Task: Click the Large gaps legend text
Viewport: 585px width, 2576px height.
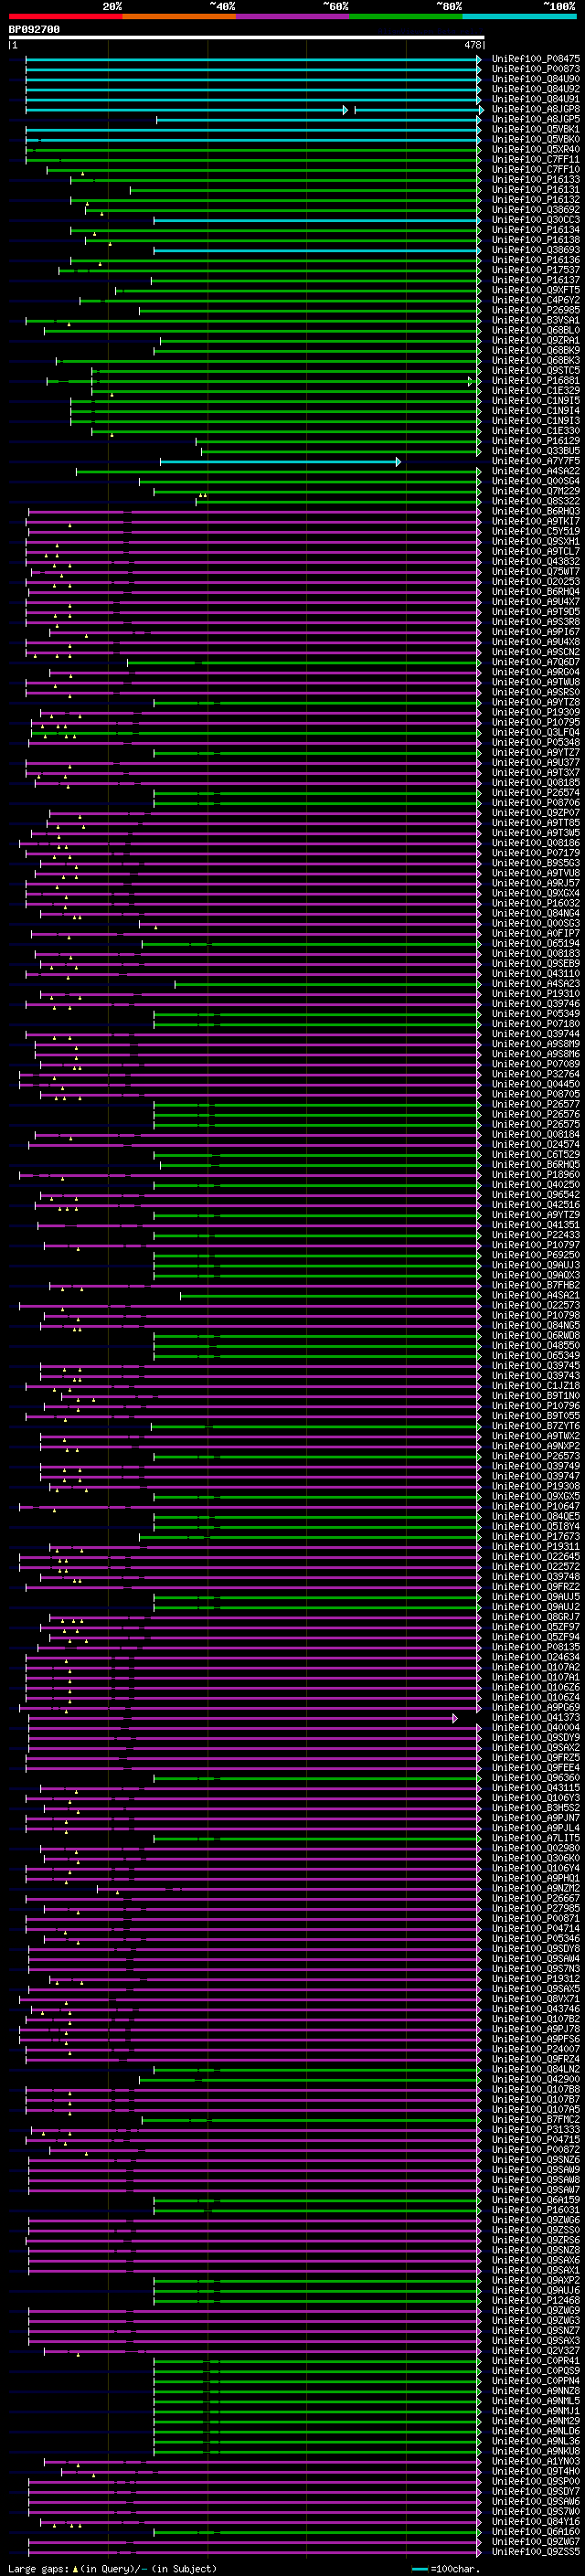Action: [38, 2569]
